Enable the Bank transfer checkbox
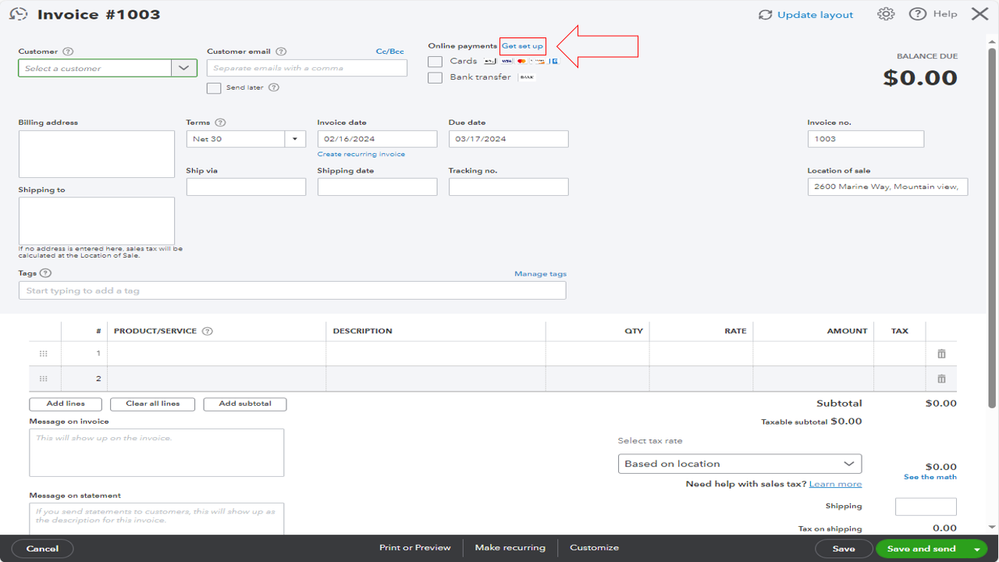The height and width of the screenshot is (562, 999). pyautogui.click(x=435, y=78)
